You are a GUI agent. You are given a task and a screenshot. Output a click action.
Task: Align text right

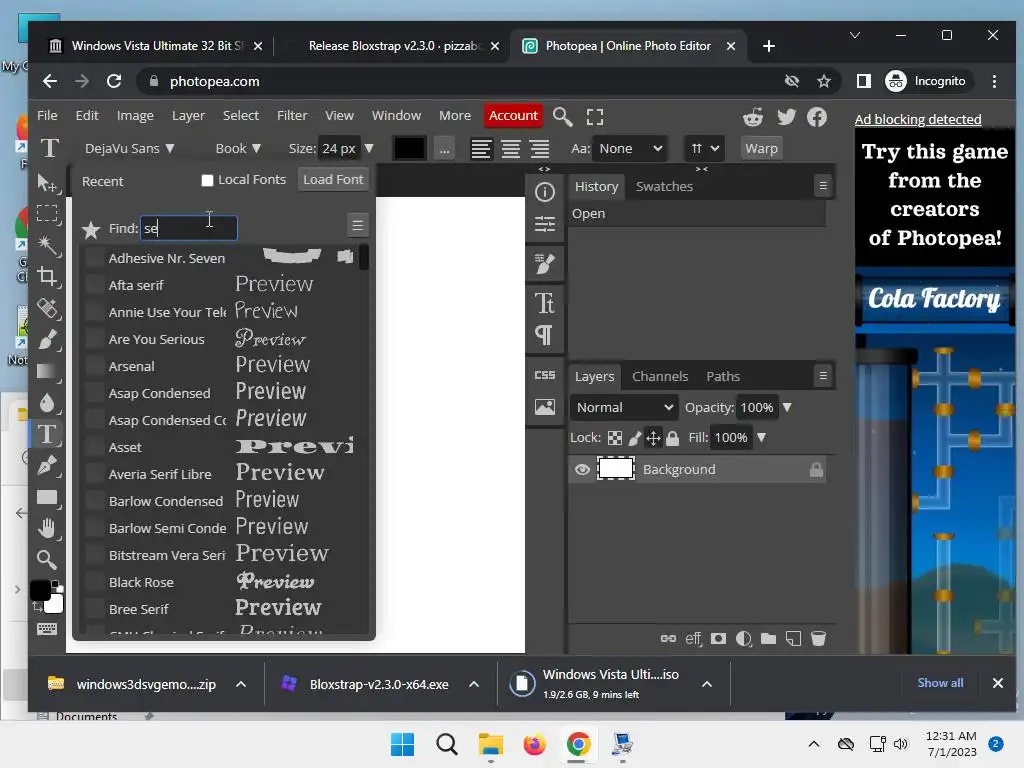[539, 149]
